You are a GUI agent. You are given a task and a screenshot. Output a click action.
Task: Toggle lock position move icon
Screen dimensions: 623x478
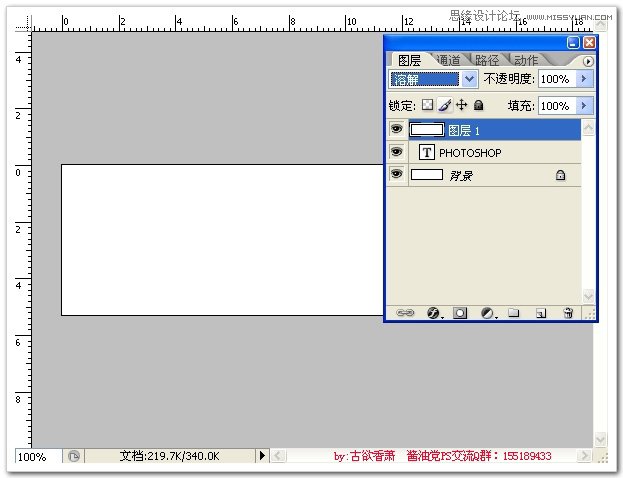click(461, 105)
